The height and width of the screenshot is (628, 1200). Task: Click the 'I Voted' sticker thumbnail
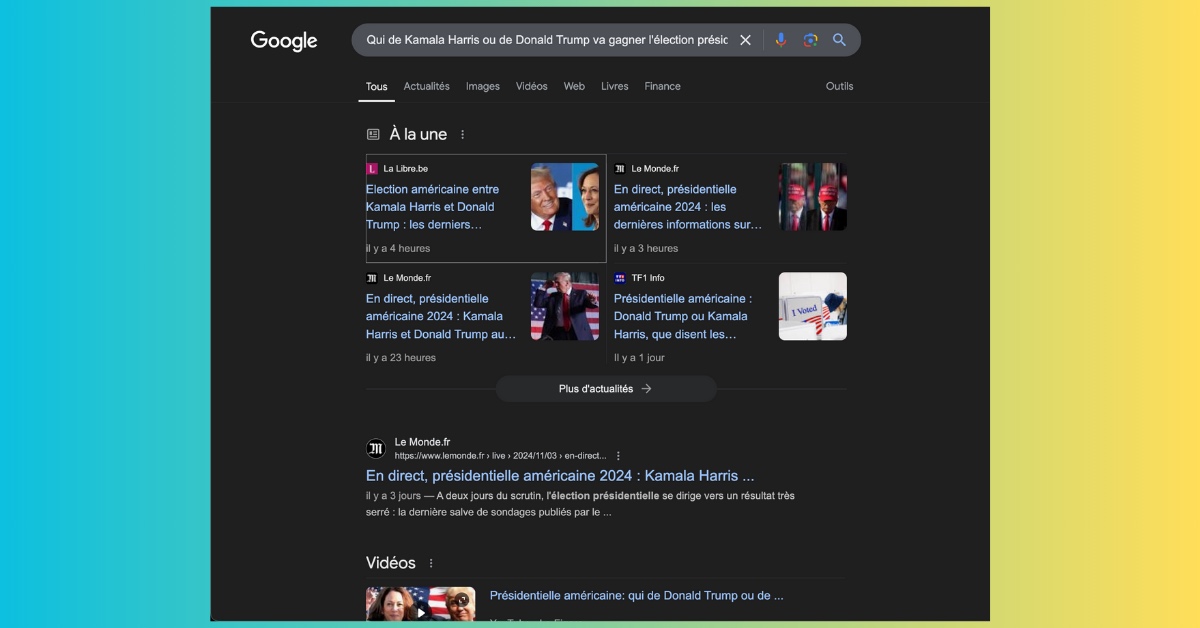[x=813, y=306]
